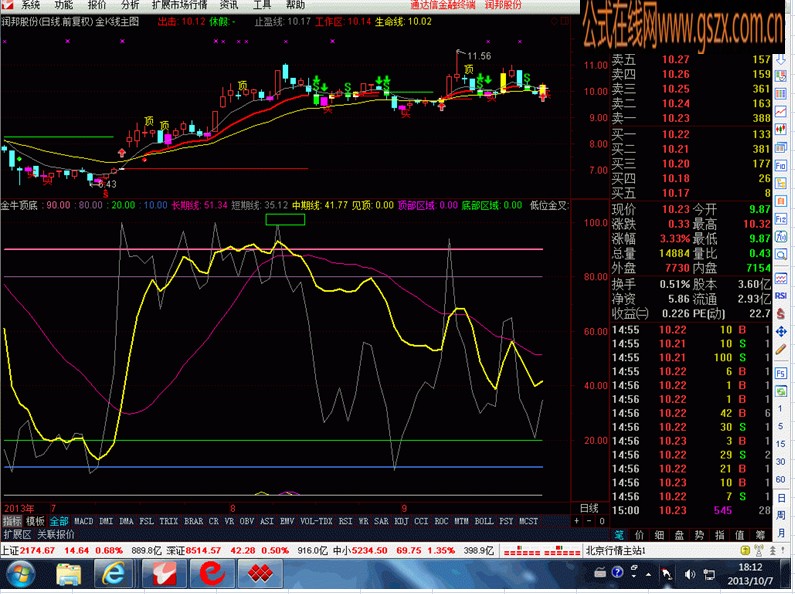Open the stacked windows icon in the sidebar
This screenshot has height=594, width=795.
[x=781, y=147]
